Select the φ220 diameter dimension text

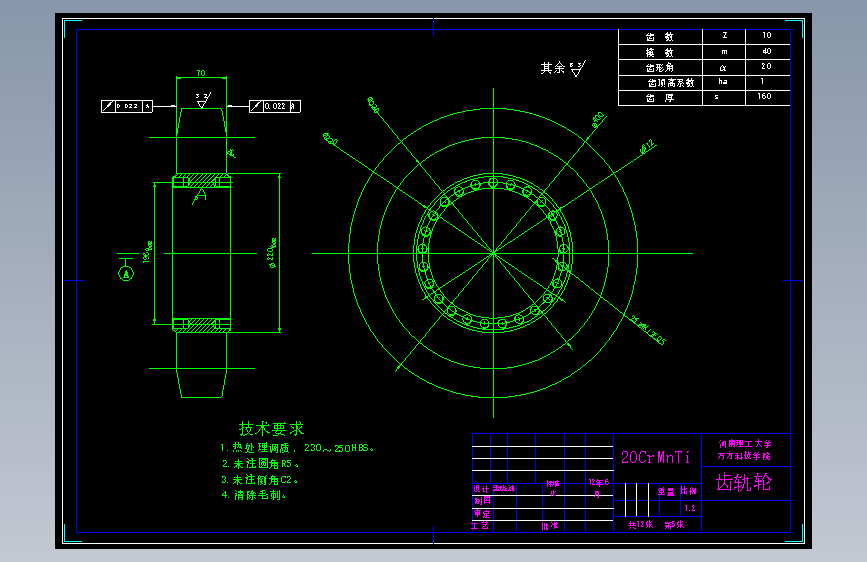click(x=272, y=254)
